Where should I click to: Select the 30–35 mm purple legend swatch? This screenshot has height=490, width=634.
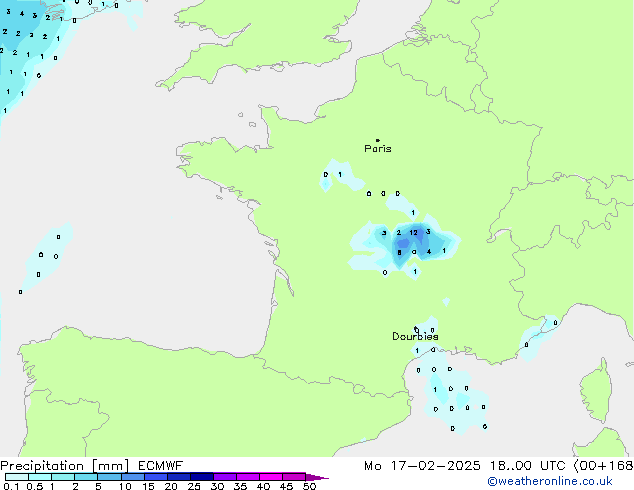click(x=224, y=477)
